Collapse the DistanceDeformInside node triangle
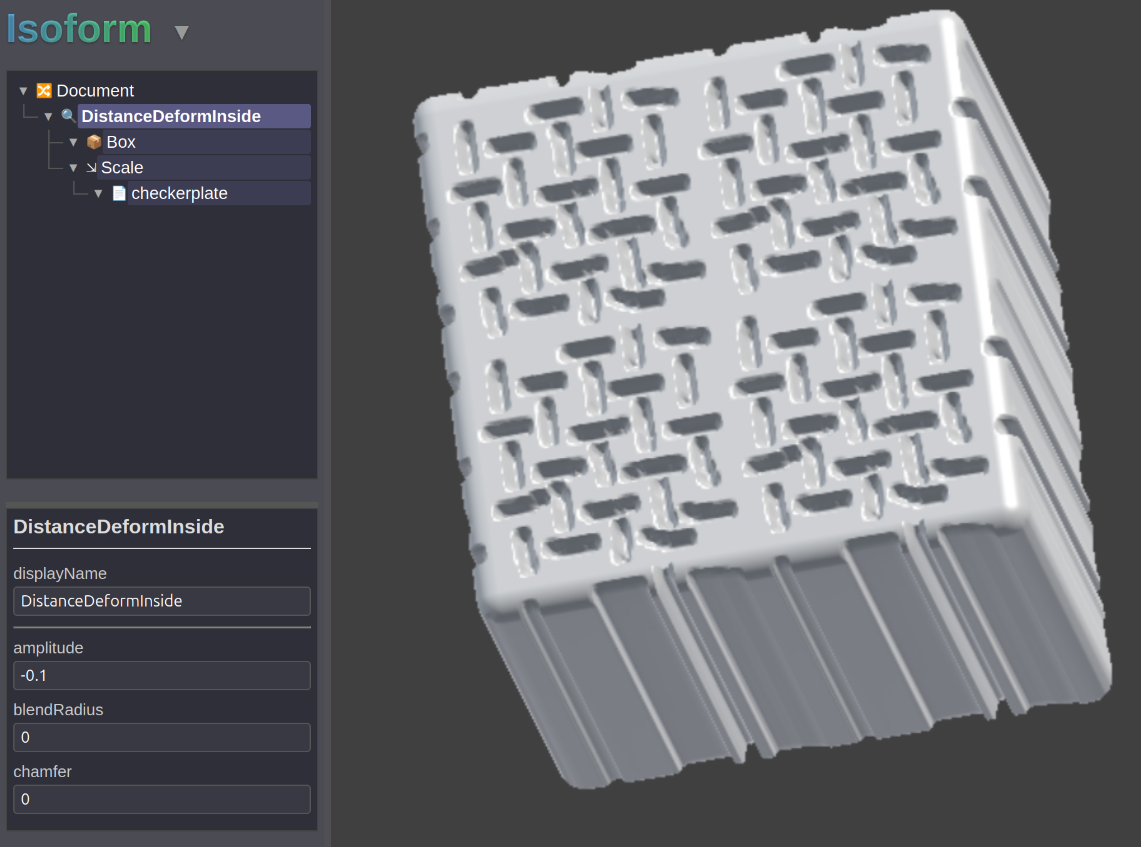 48,117
